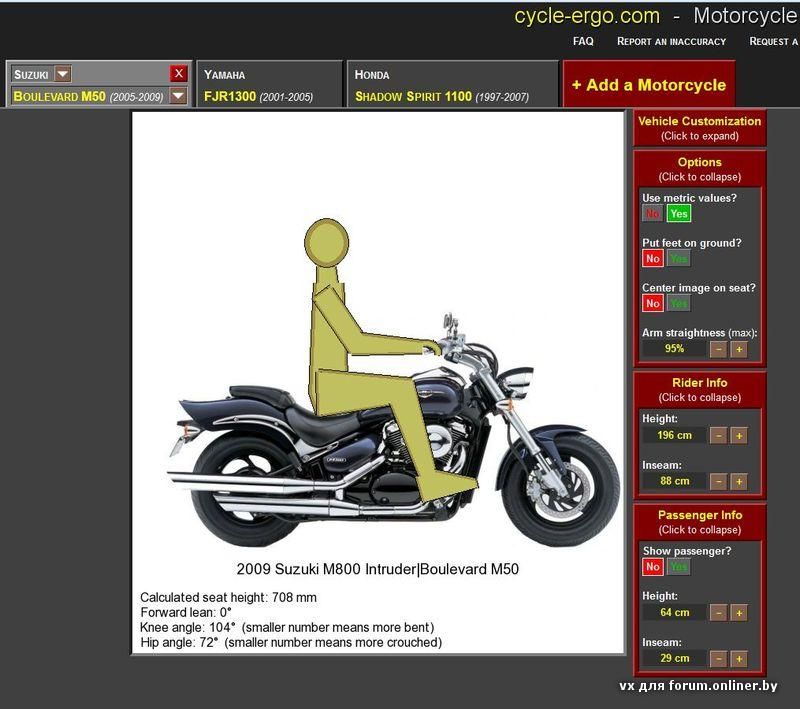Increase passenger height with plus button
The height and width of the screenshot is (709, 800).
click(x=739, y=612)
